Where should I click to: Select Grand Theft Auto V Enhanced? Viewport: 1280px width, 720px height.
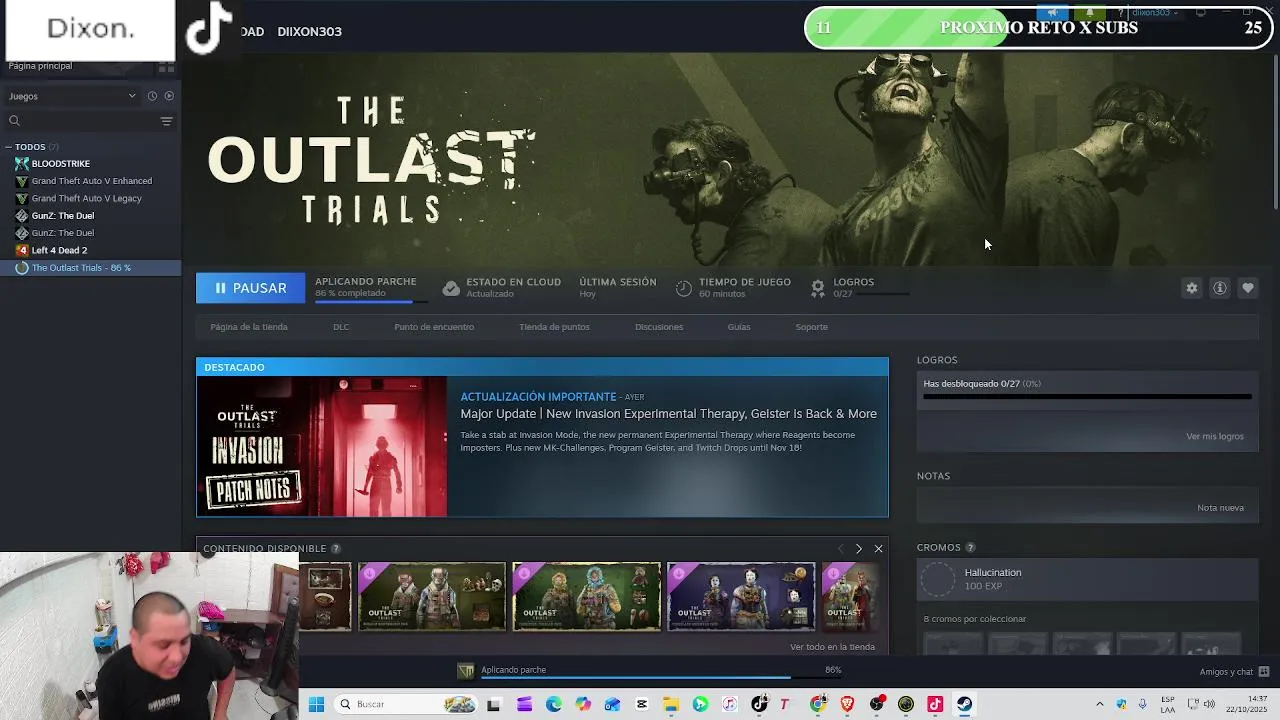tap(91, 181)
